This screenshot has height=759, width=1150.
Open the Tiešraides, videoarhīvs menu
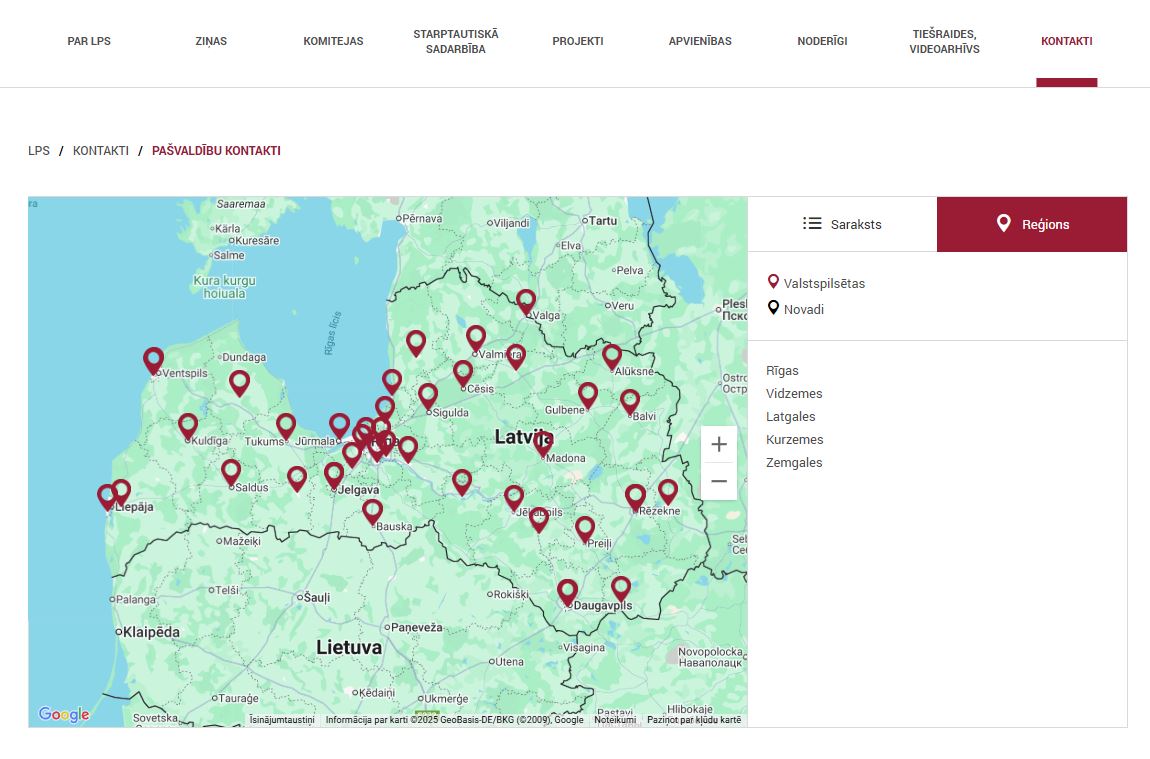pos(944,41)
